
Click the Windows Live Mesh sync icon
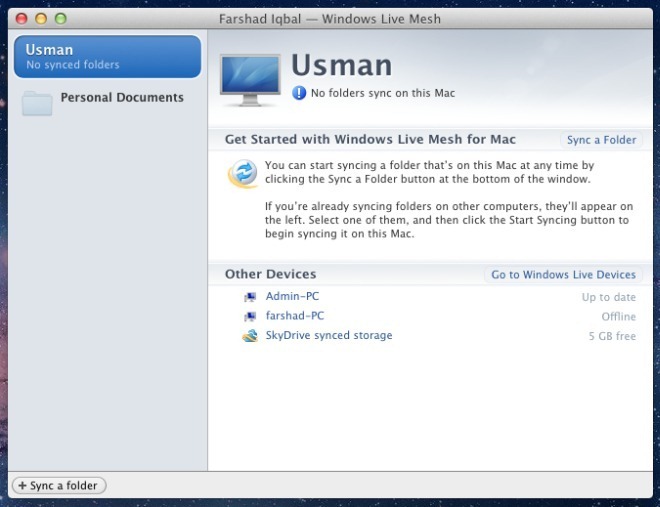[x=243, y=173]
